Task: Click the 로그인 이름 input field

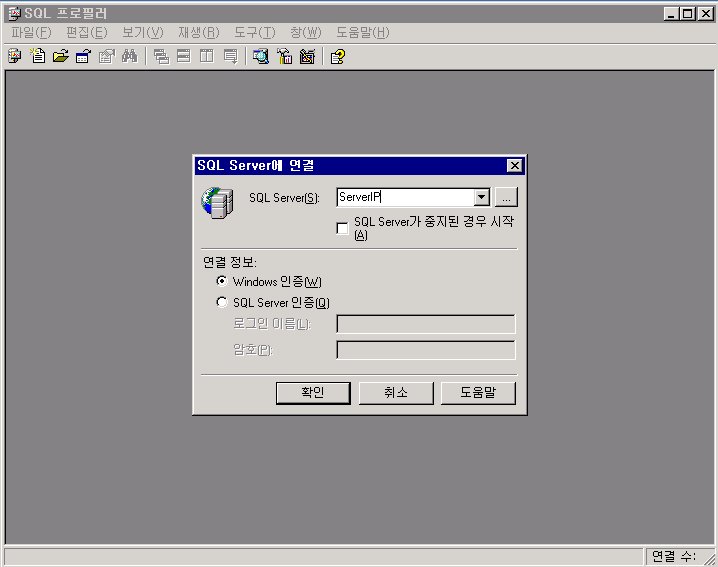Action: (426, 324)
